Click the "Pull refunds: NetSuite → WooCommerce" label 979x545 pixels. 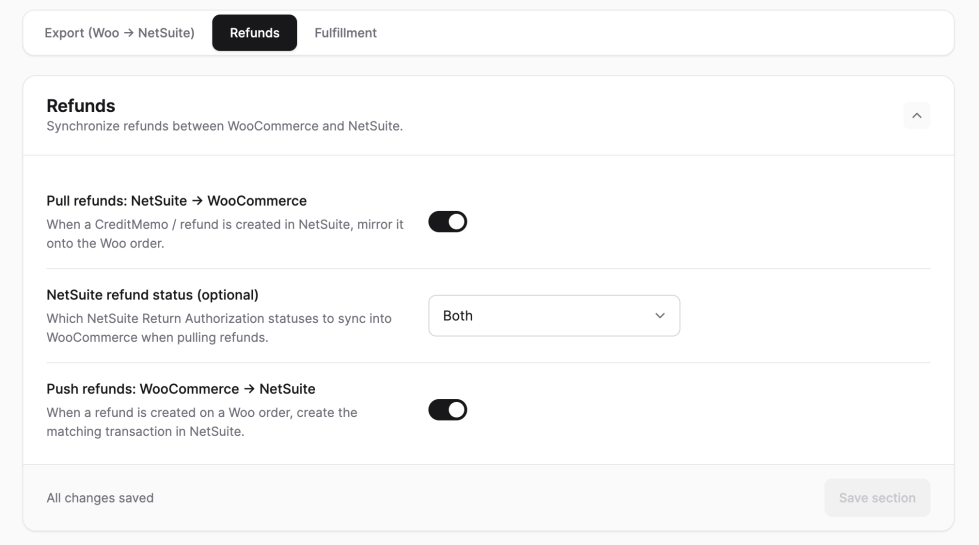pyautogui.click(x=177, y=201)
